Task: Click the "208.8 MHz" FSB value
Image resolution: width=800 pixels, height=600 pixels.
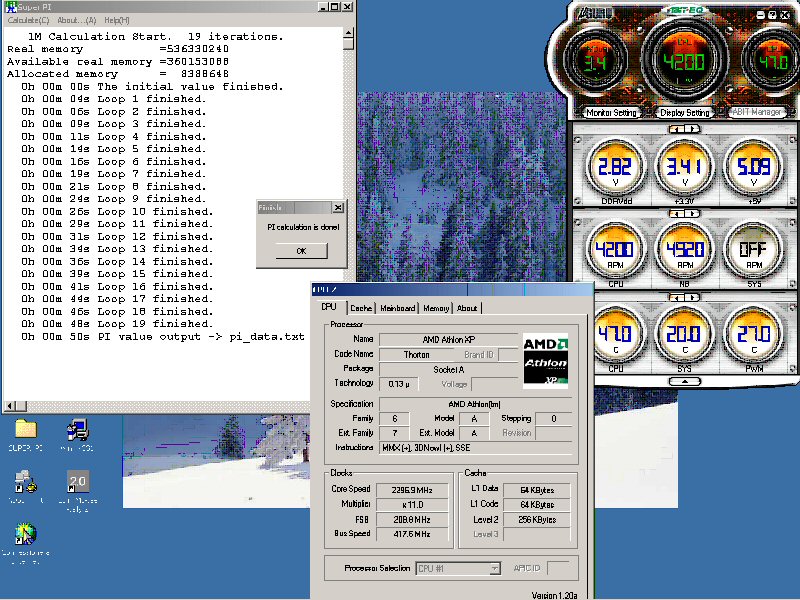Action: coord(412,520)
